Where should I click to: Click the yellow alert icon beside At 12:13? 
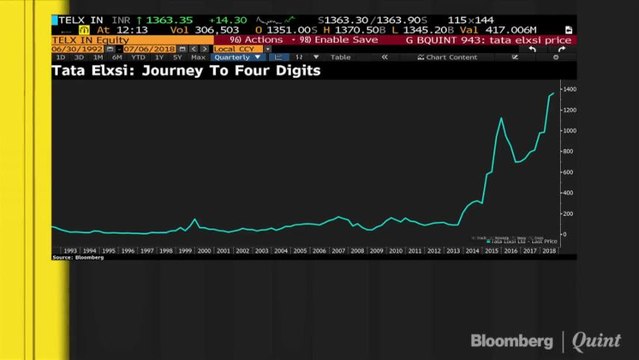84,30
